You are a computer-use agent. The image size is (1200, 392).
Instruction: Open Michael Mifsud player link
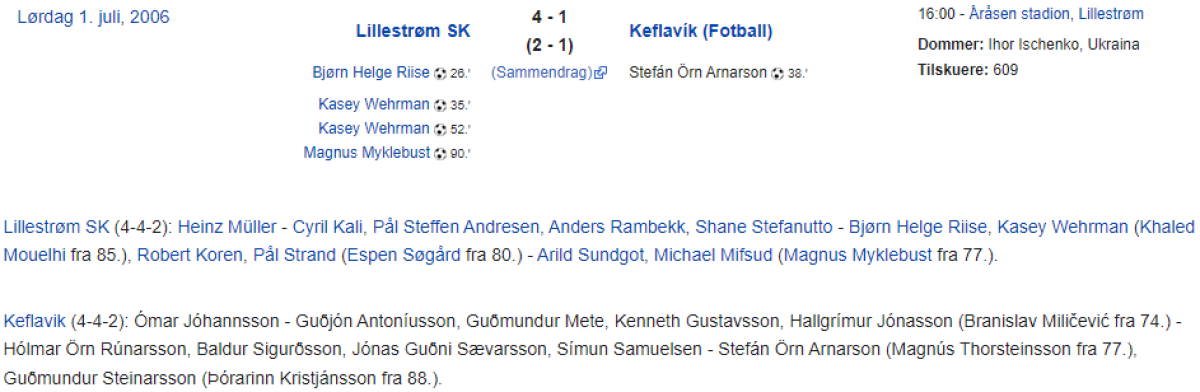(x=714, y=255)
